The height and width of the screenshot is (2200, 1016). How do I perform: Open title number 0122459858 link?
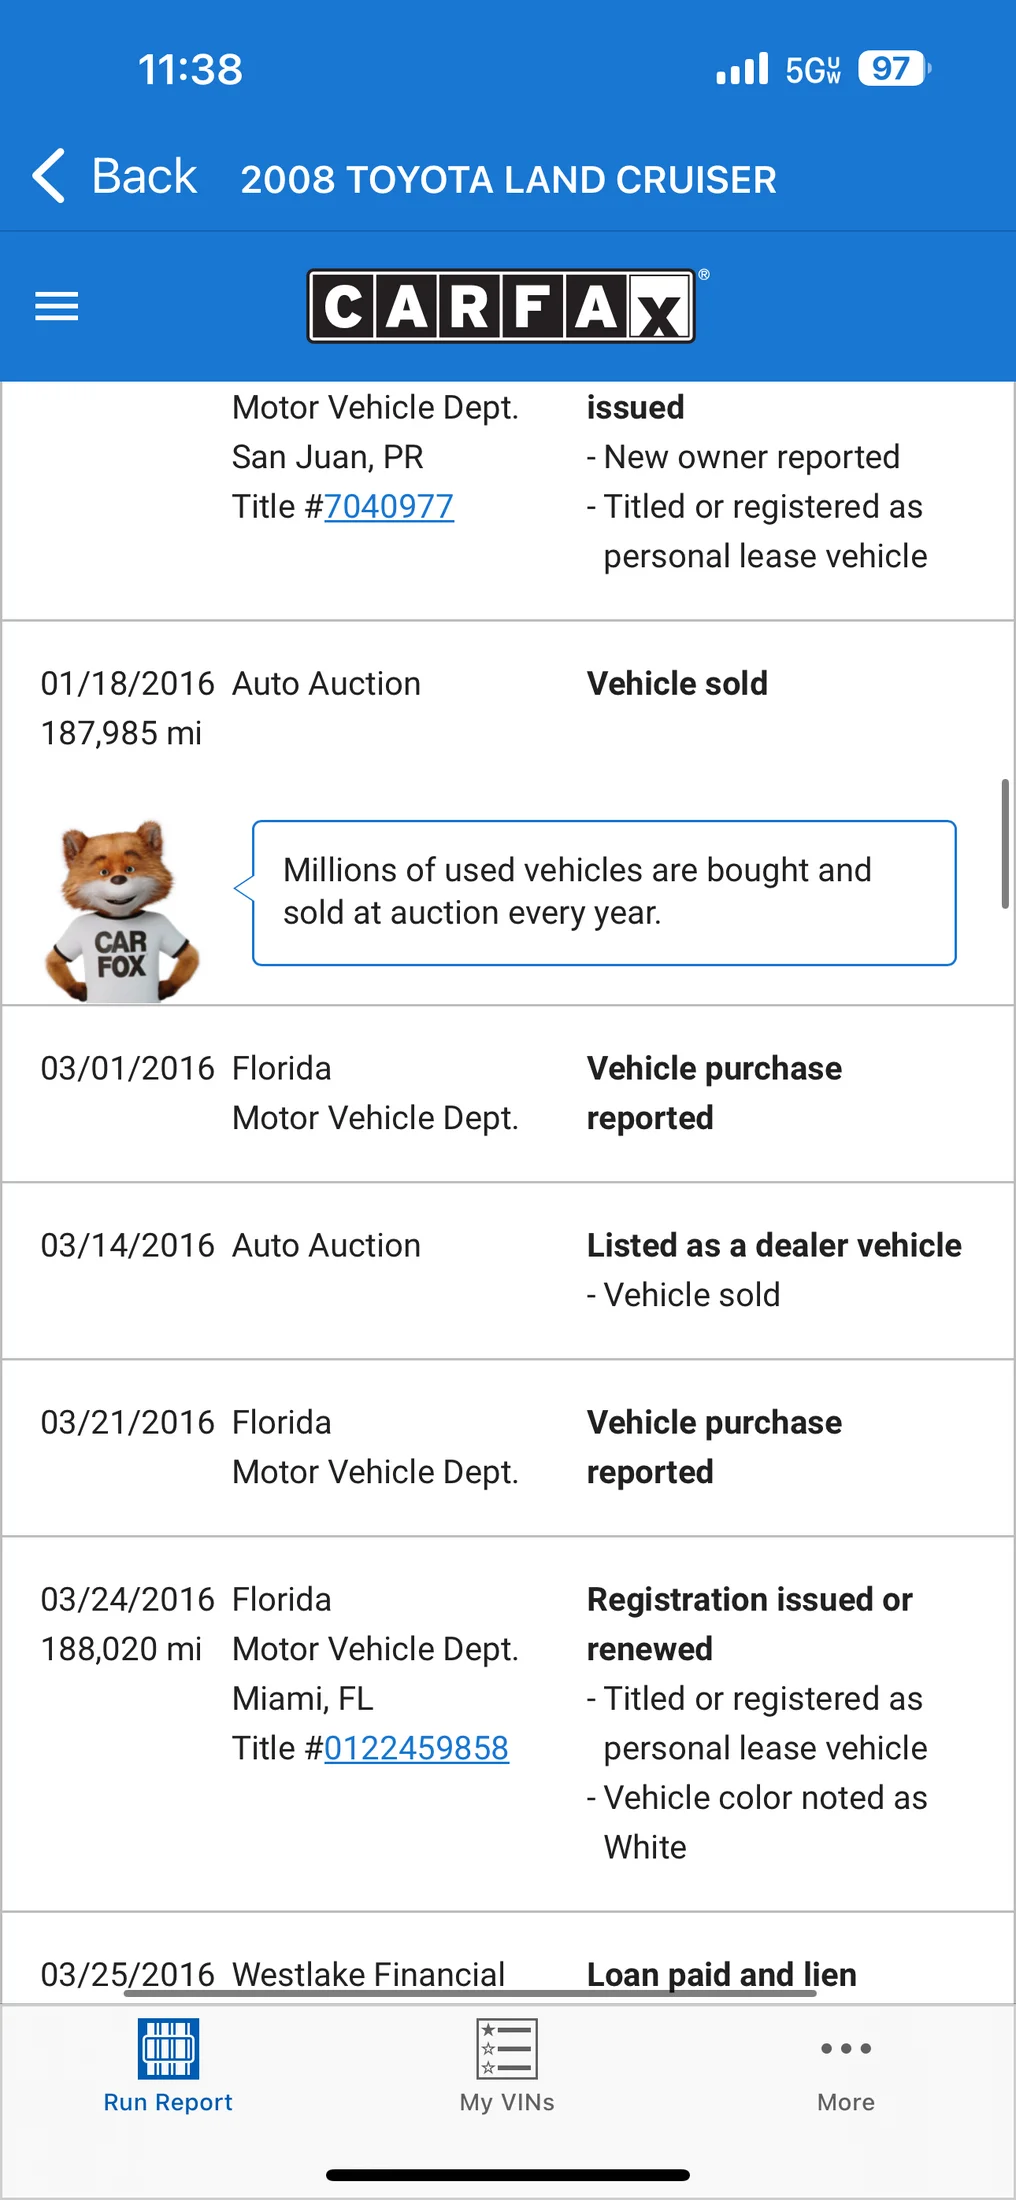click(x=416, y=1748)
